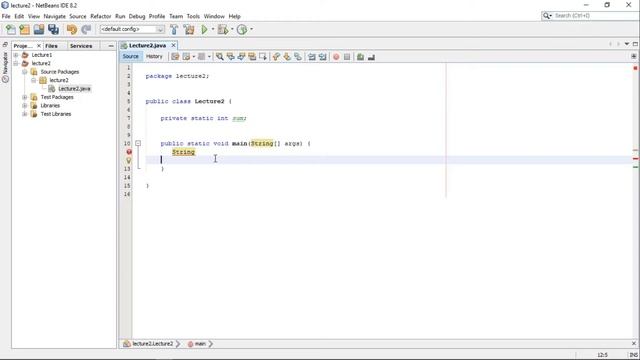Expand the Test Libraries node
The height and width of the screenshot is (360, 640).
point(25,114)
